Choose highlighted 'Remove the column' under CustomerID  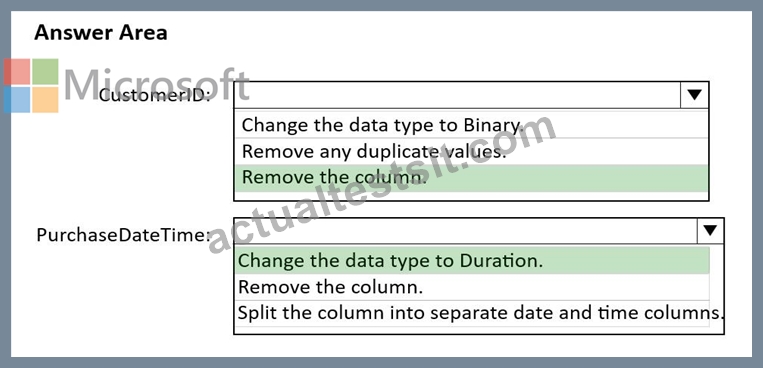coord(471,178)
